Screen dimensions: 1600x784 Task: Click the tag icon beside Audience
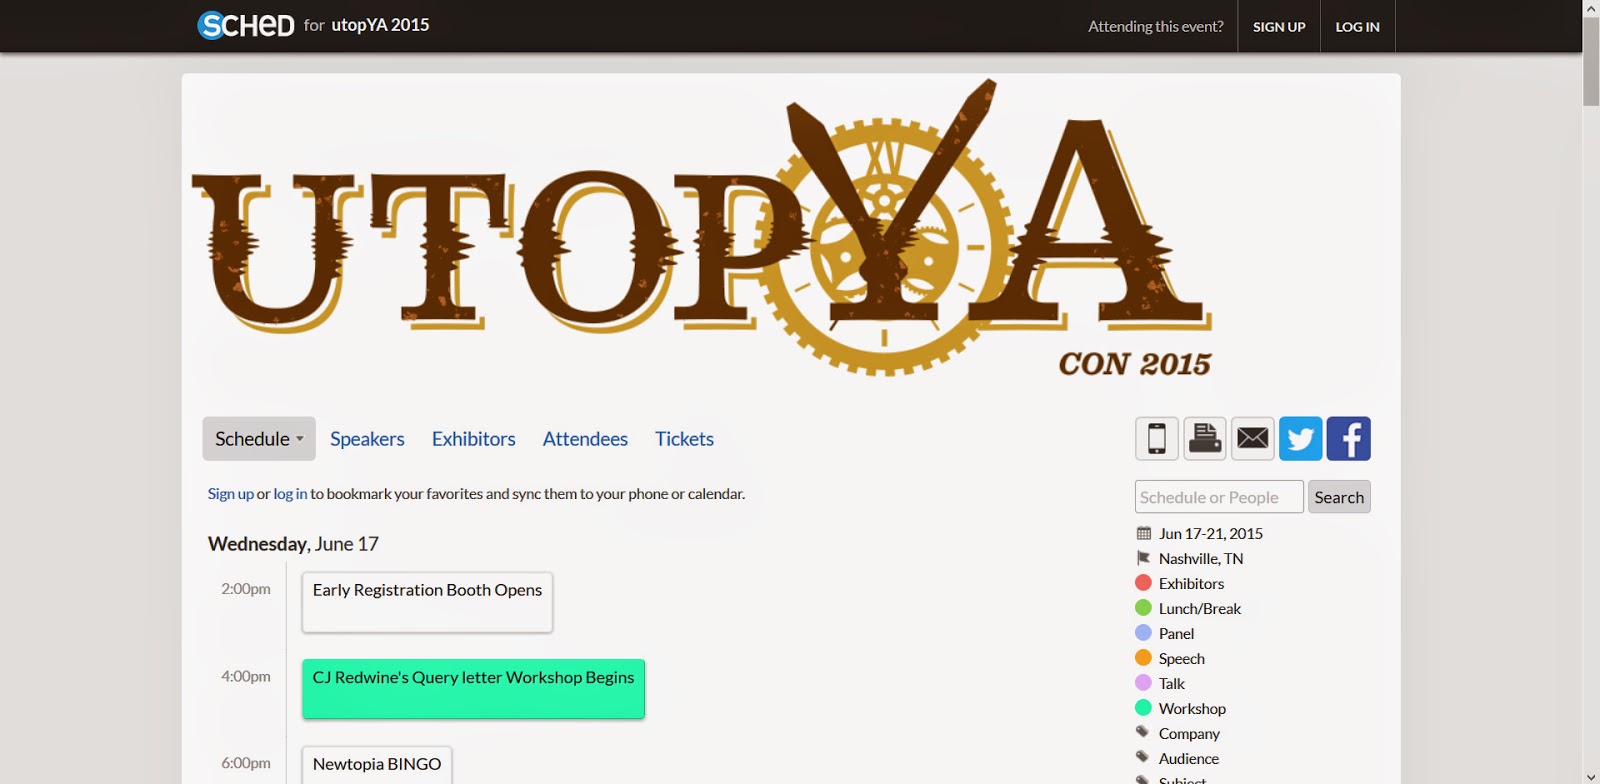(x=1143, y=757)
